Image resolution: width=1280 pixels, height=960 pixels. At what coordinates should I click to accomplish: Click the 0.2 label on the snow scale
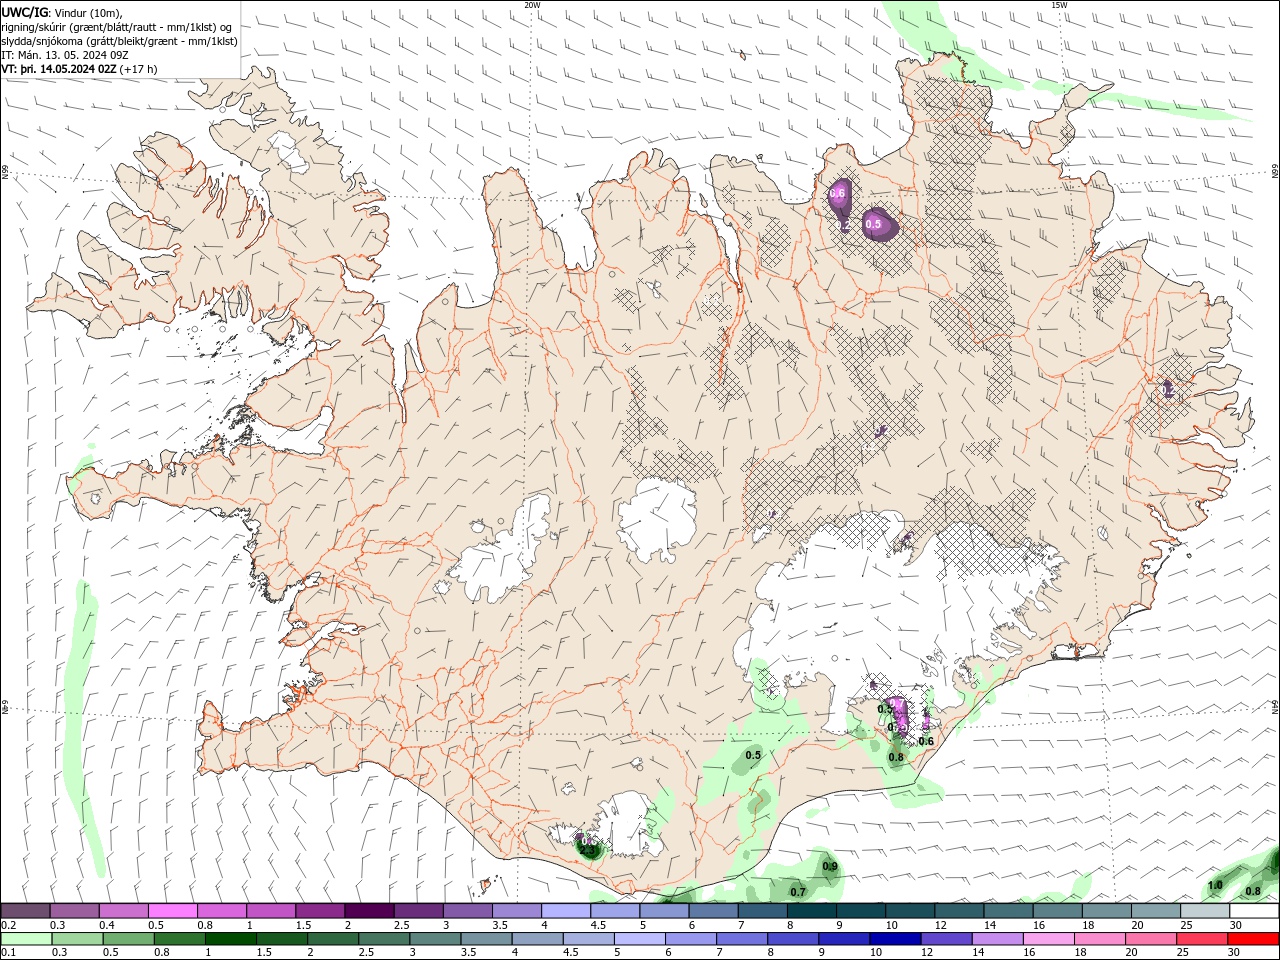8,925
